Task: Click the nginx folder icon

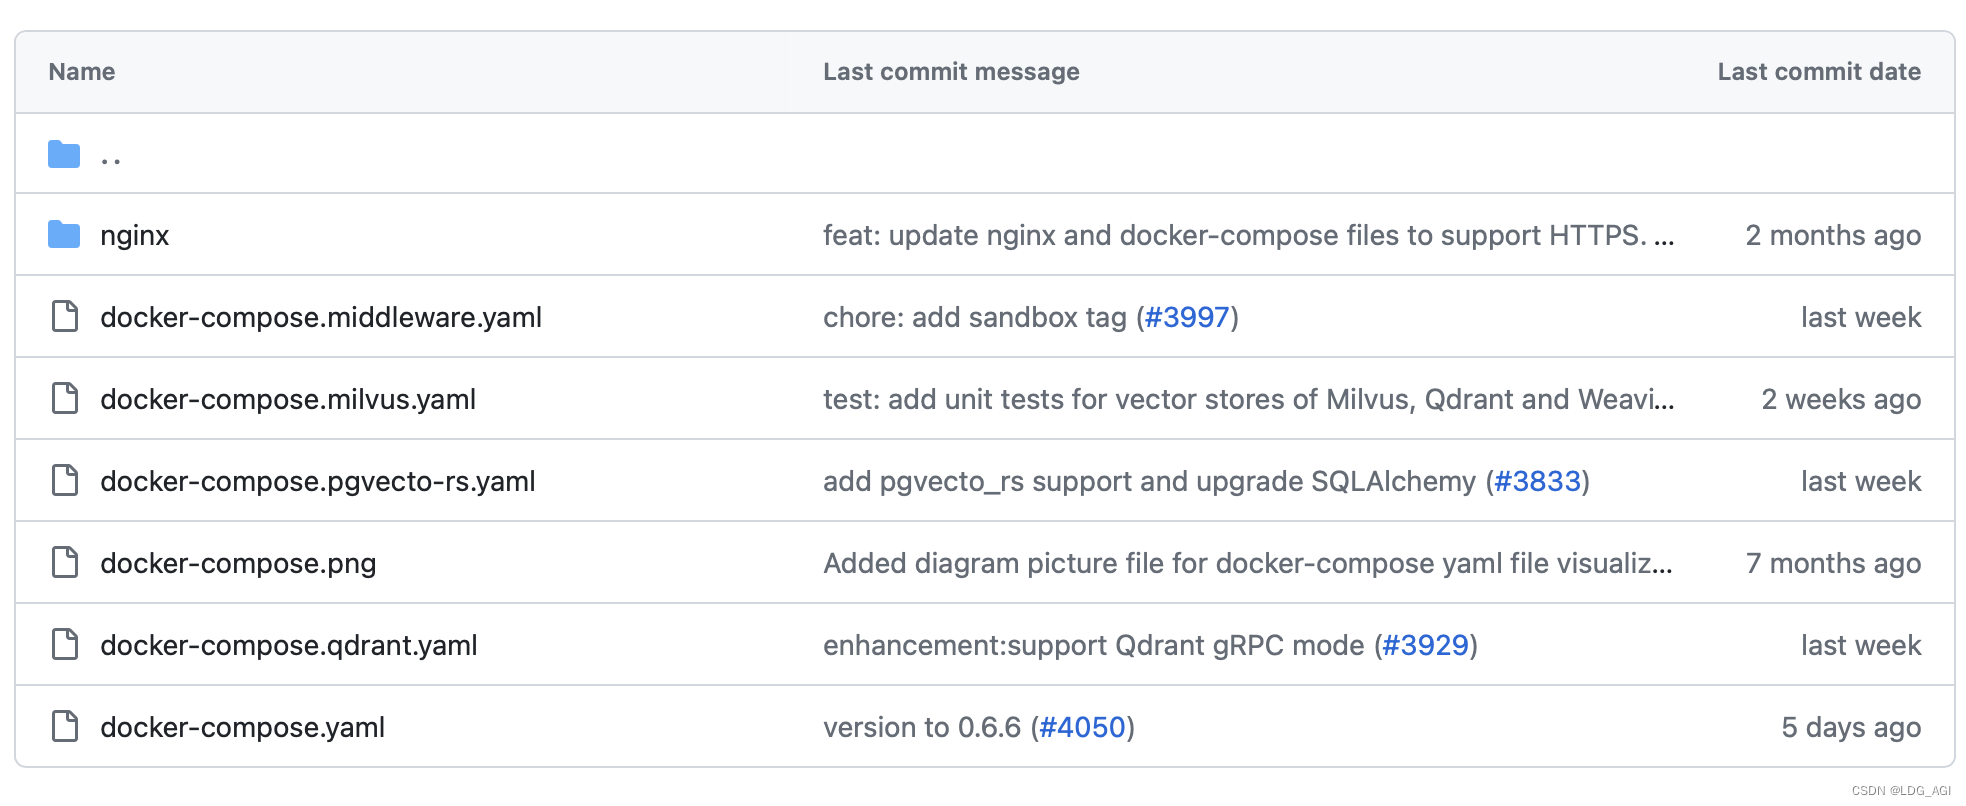Action: (64, 235)
